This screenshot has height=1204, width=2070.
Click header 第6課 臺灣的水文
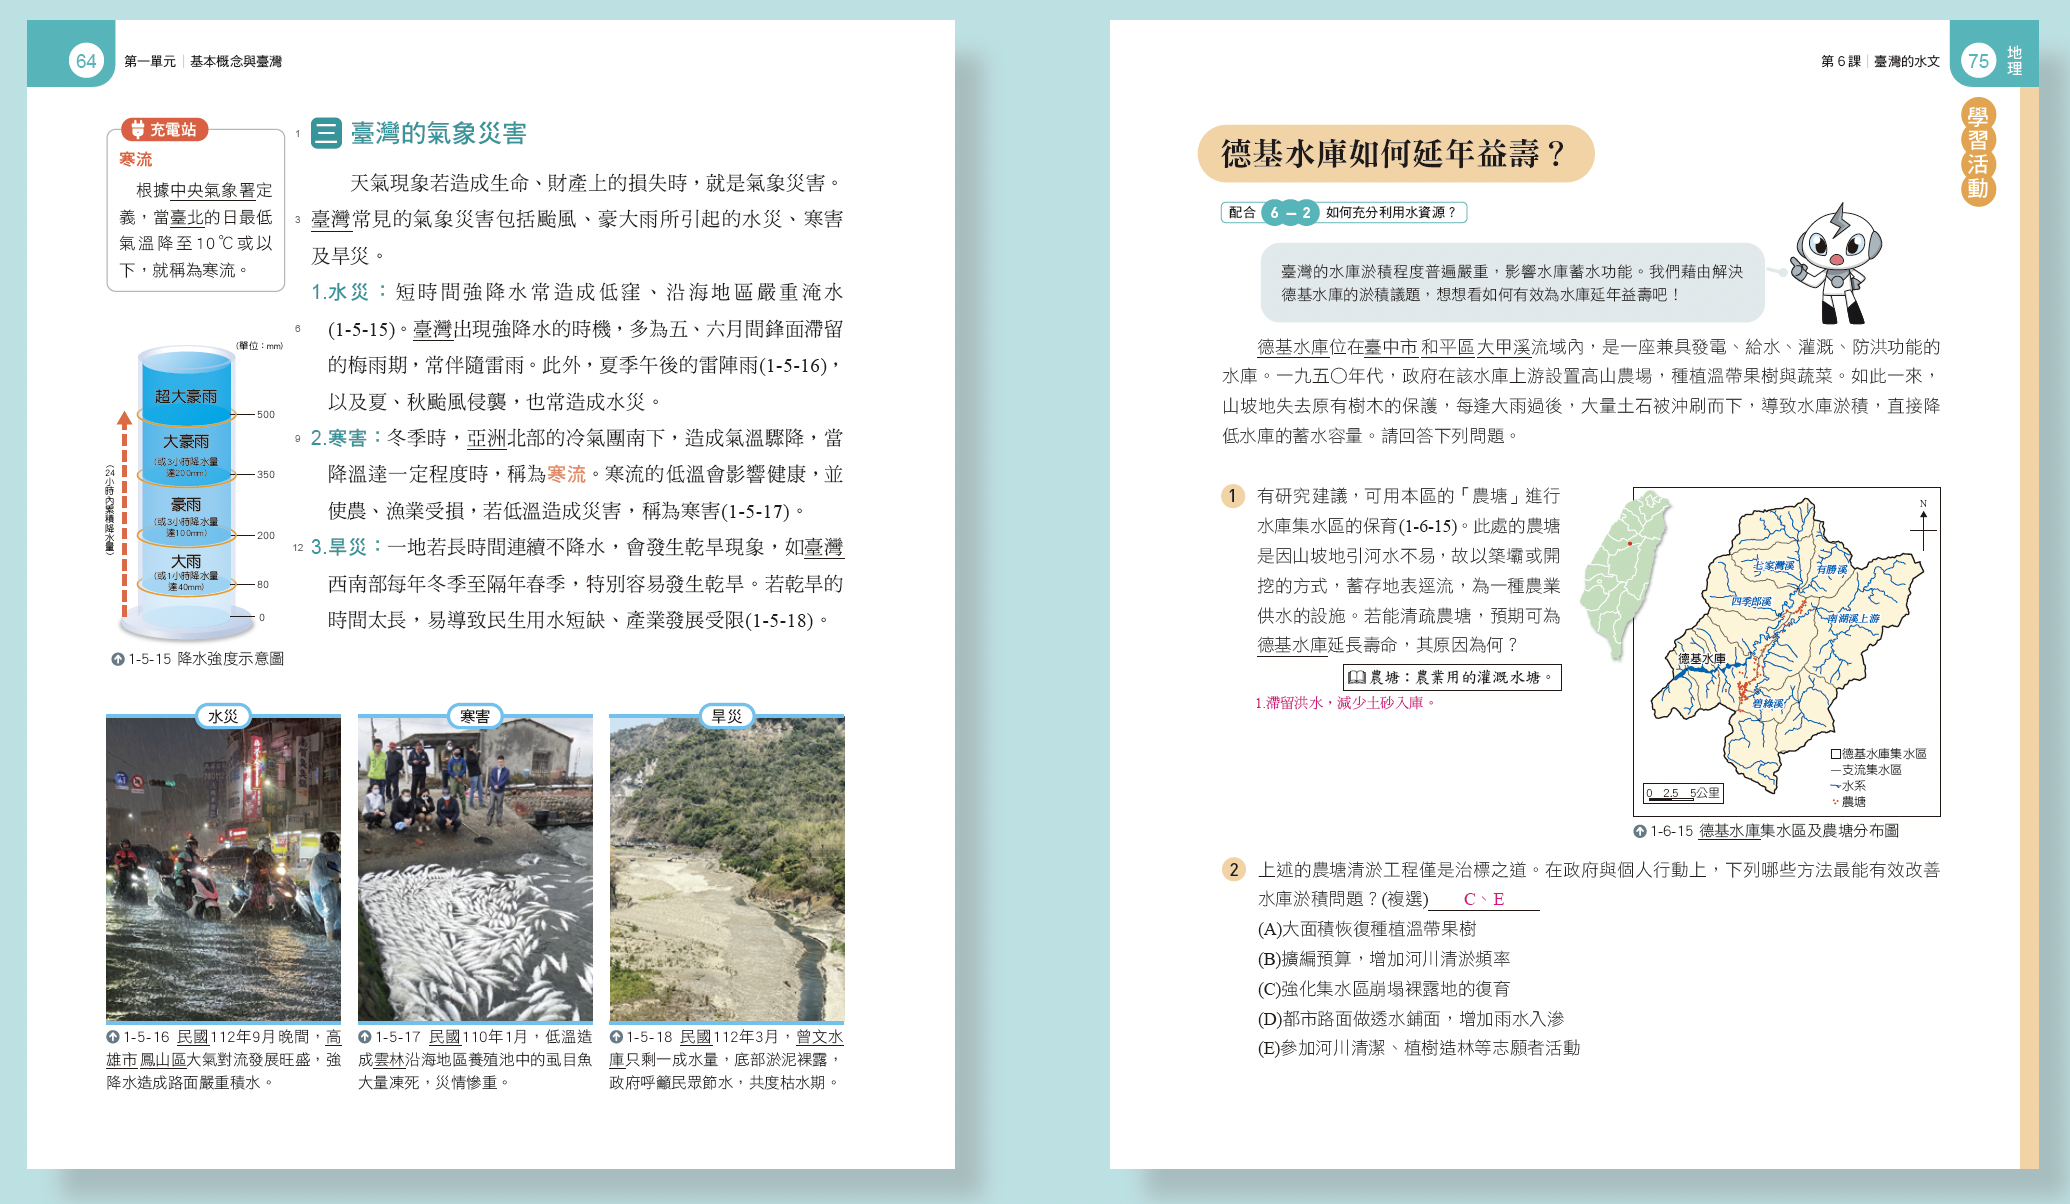pos(1880,61)
